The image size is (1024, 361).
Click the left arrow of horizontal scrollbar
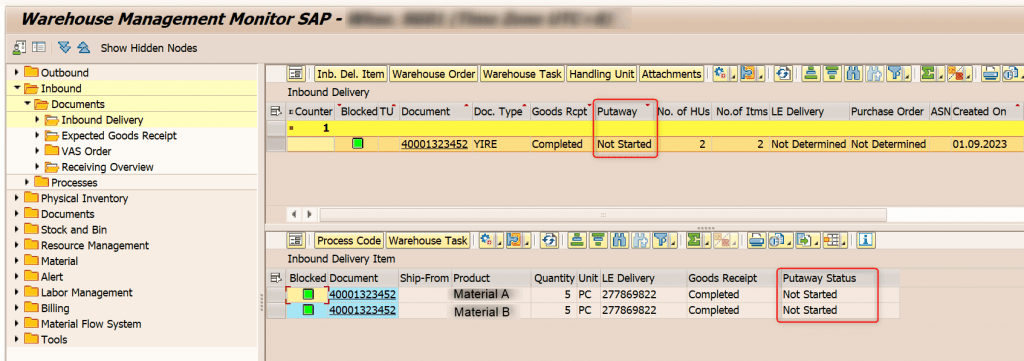point(294,214)
